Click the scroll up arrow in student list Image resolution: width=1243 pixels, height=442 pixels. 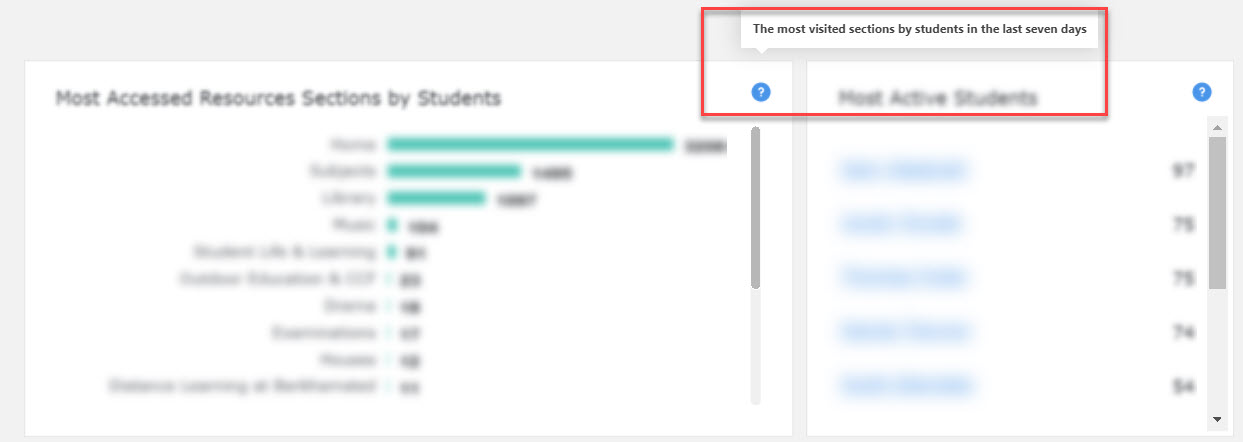click(x=1217, y=127)
